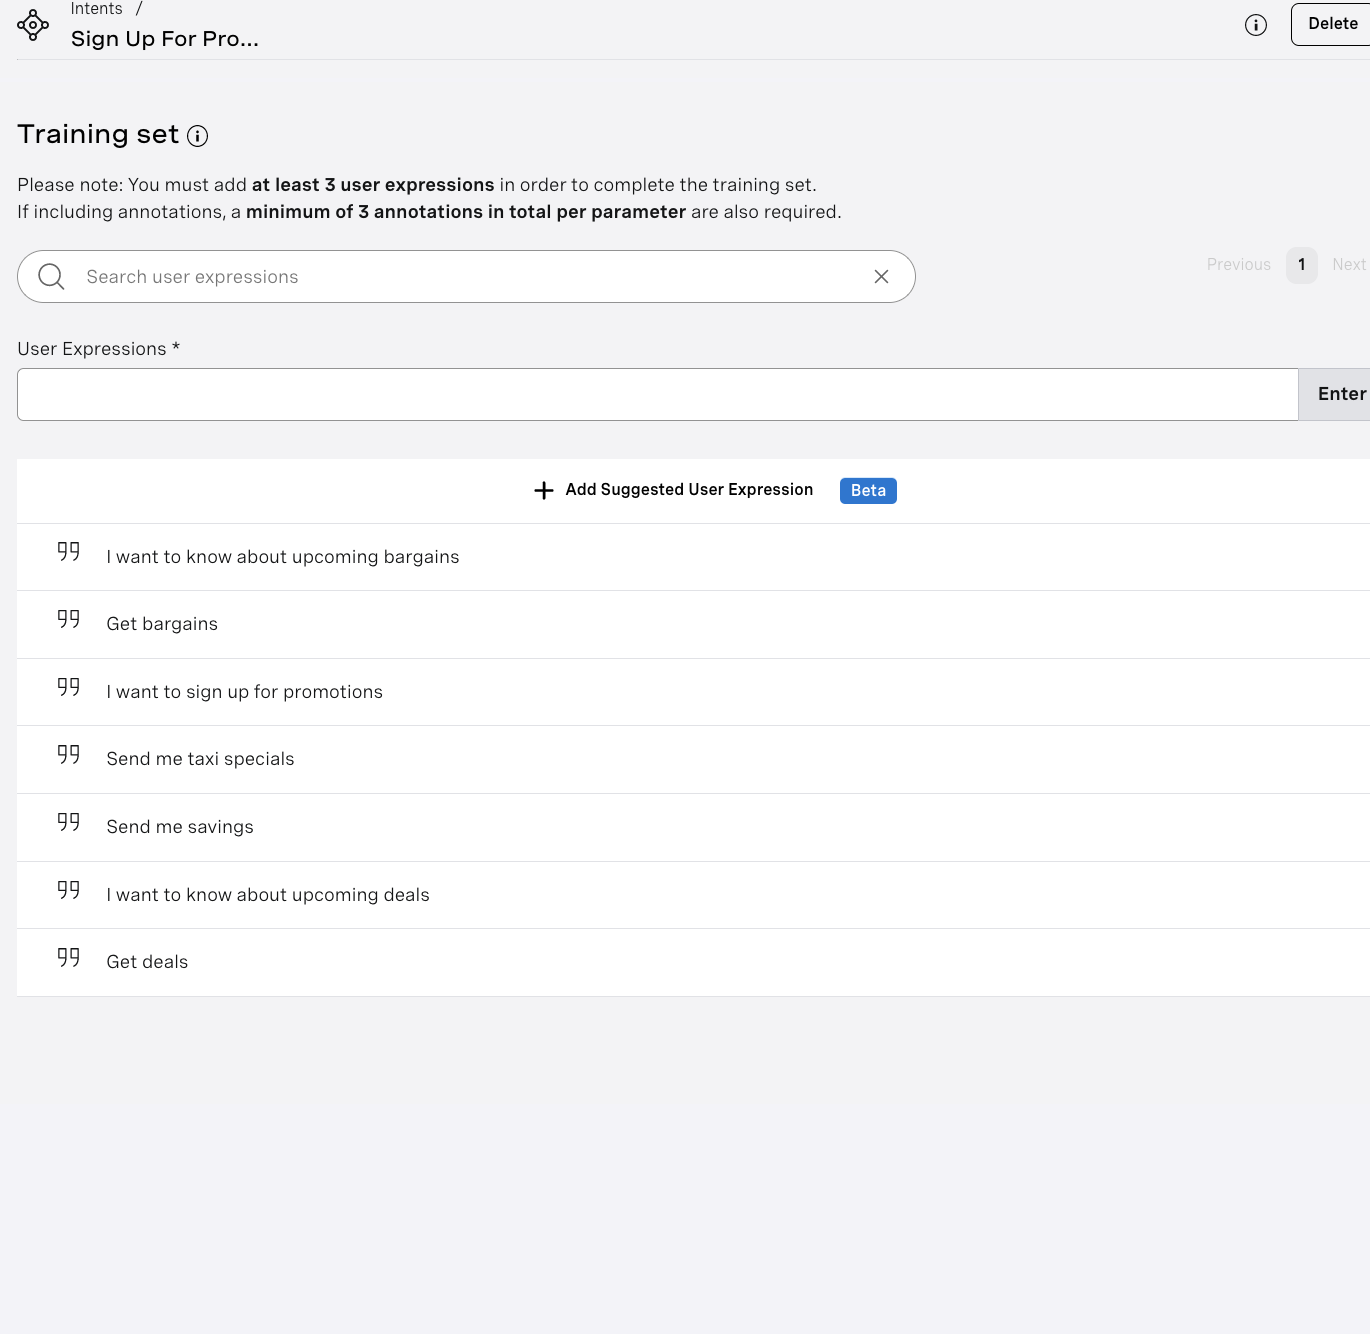Click the info icon beside Training set

(198, 136)
